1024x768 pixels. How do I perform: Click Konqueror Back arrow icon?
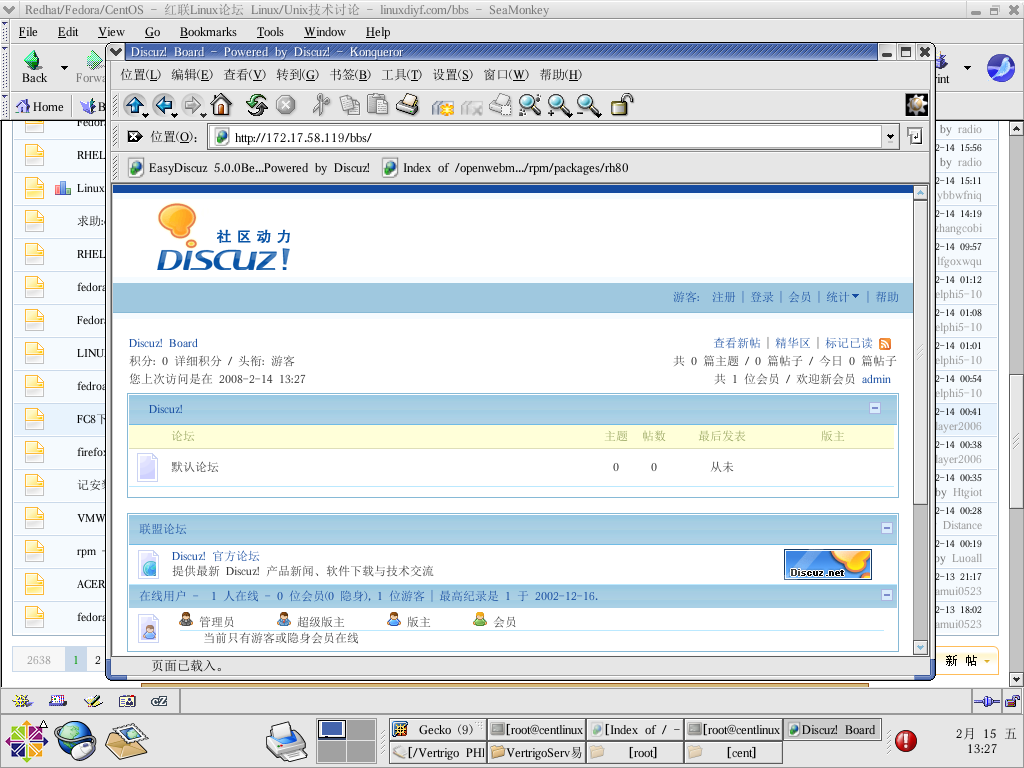(163, 104)
